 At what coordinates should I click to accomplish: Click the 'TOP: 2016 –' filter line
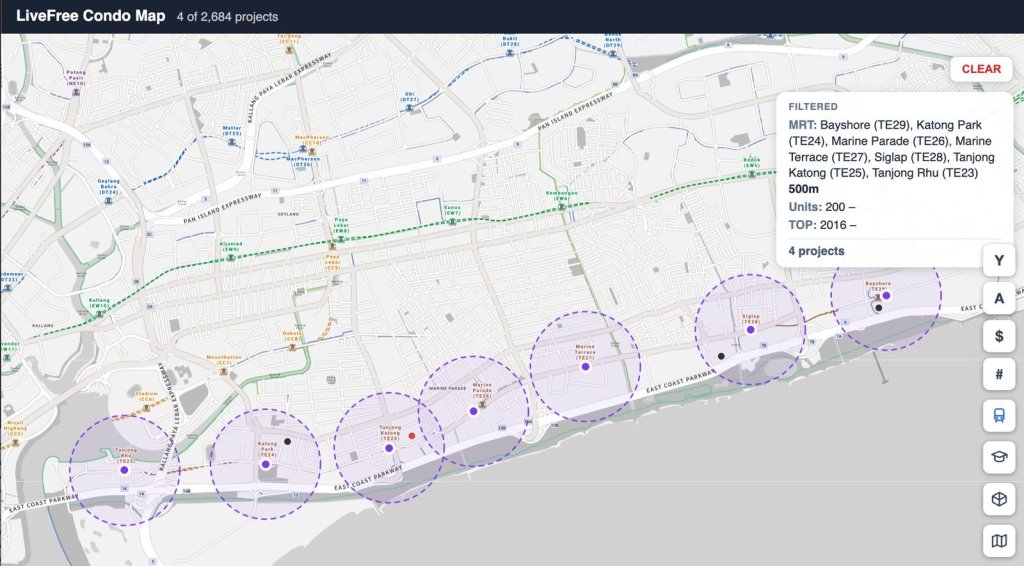(x=822, y=225)
